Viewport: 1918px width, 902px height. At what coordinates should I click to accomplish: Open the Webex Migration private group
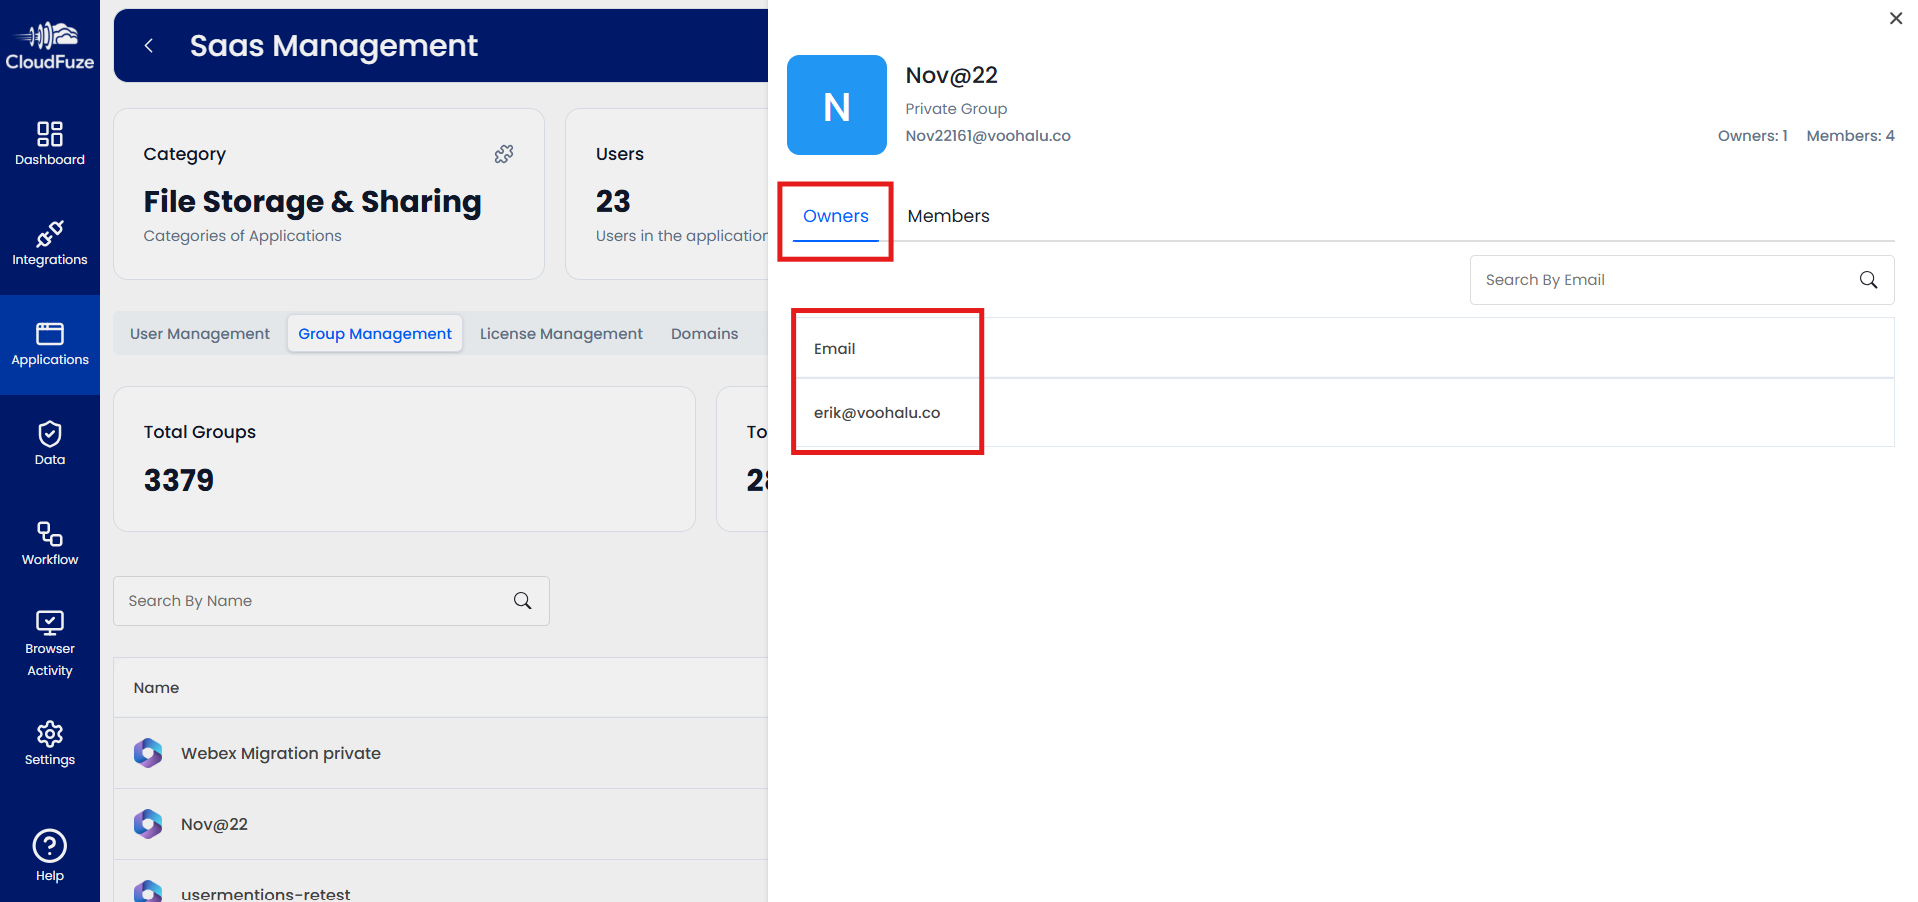[x=280, y=753]
